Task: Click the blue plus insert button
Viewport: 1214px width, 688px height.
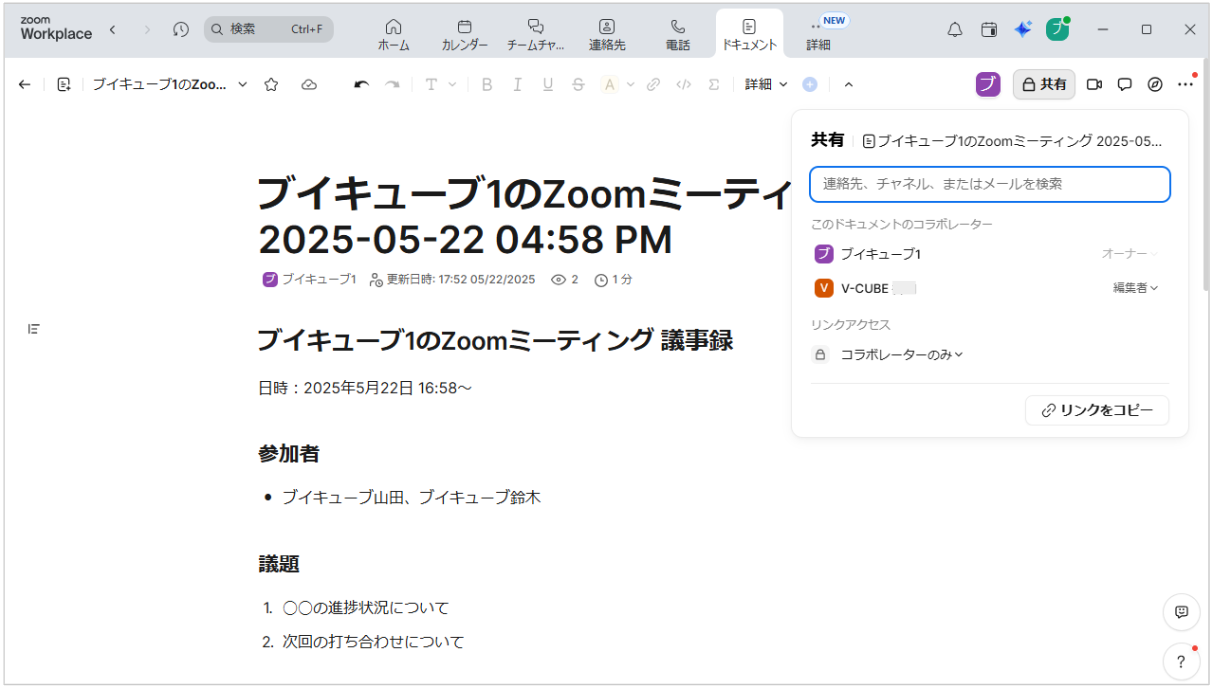Action: point(810,85)
